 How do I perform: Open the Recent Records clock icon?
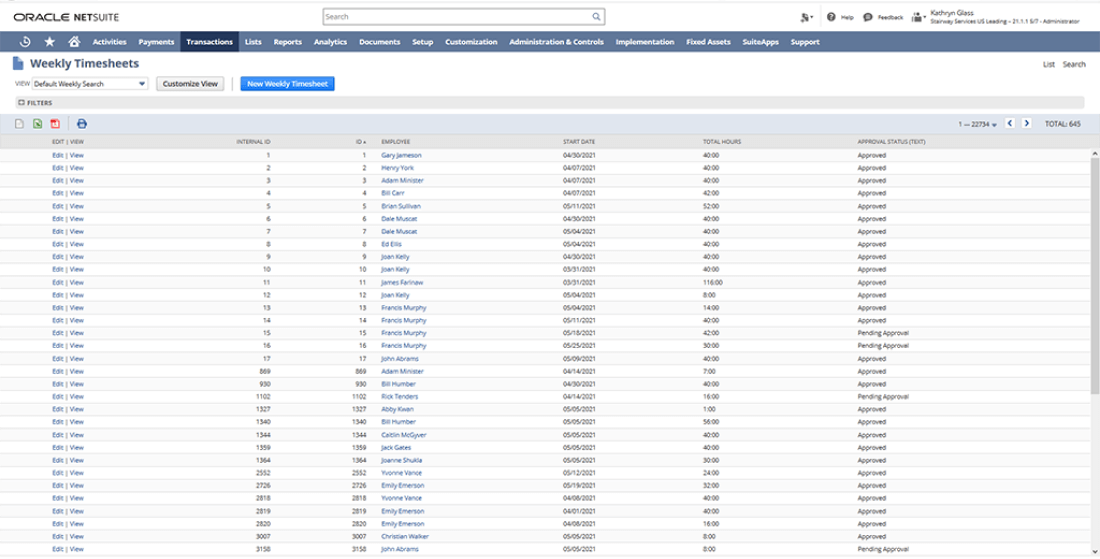pyautogui.click(x=24, y=42)
